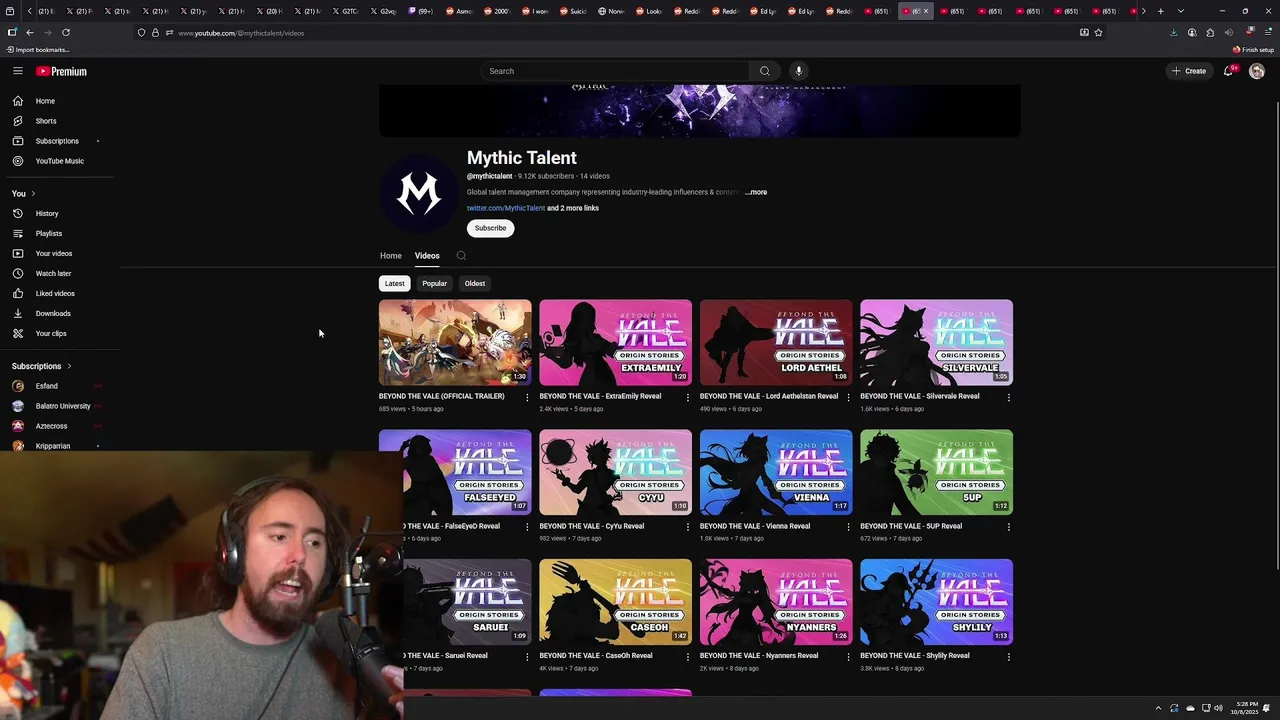Open options for the ExtraEmily Reveal video

(x=687, y=397)
